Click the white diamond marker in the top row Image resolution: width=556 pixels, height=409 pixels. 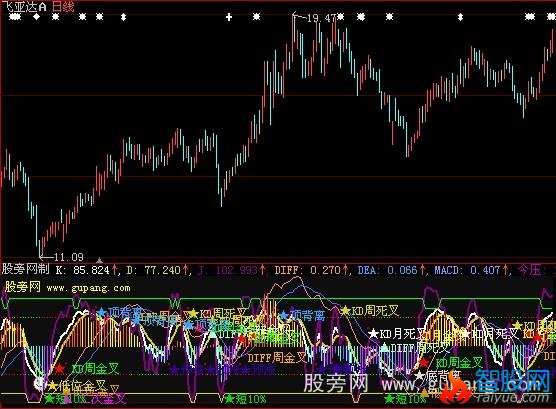click(37, 16)
